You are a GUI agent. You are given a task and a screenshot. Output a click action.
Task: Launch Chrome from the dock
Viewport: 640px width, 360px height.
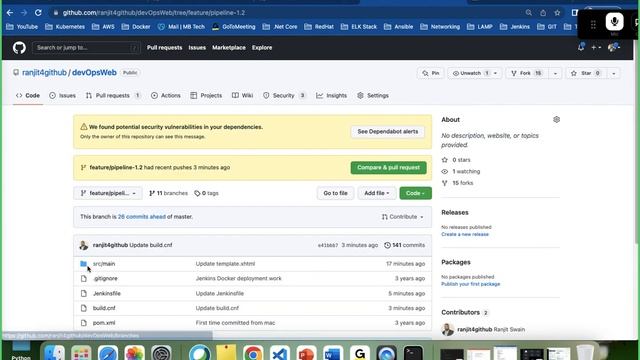click(x=253, y=353)
